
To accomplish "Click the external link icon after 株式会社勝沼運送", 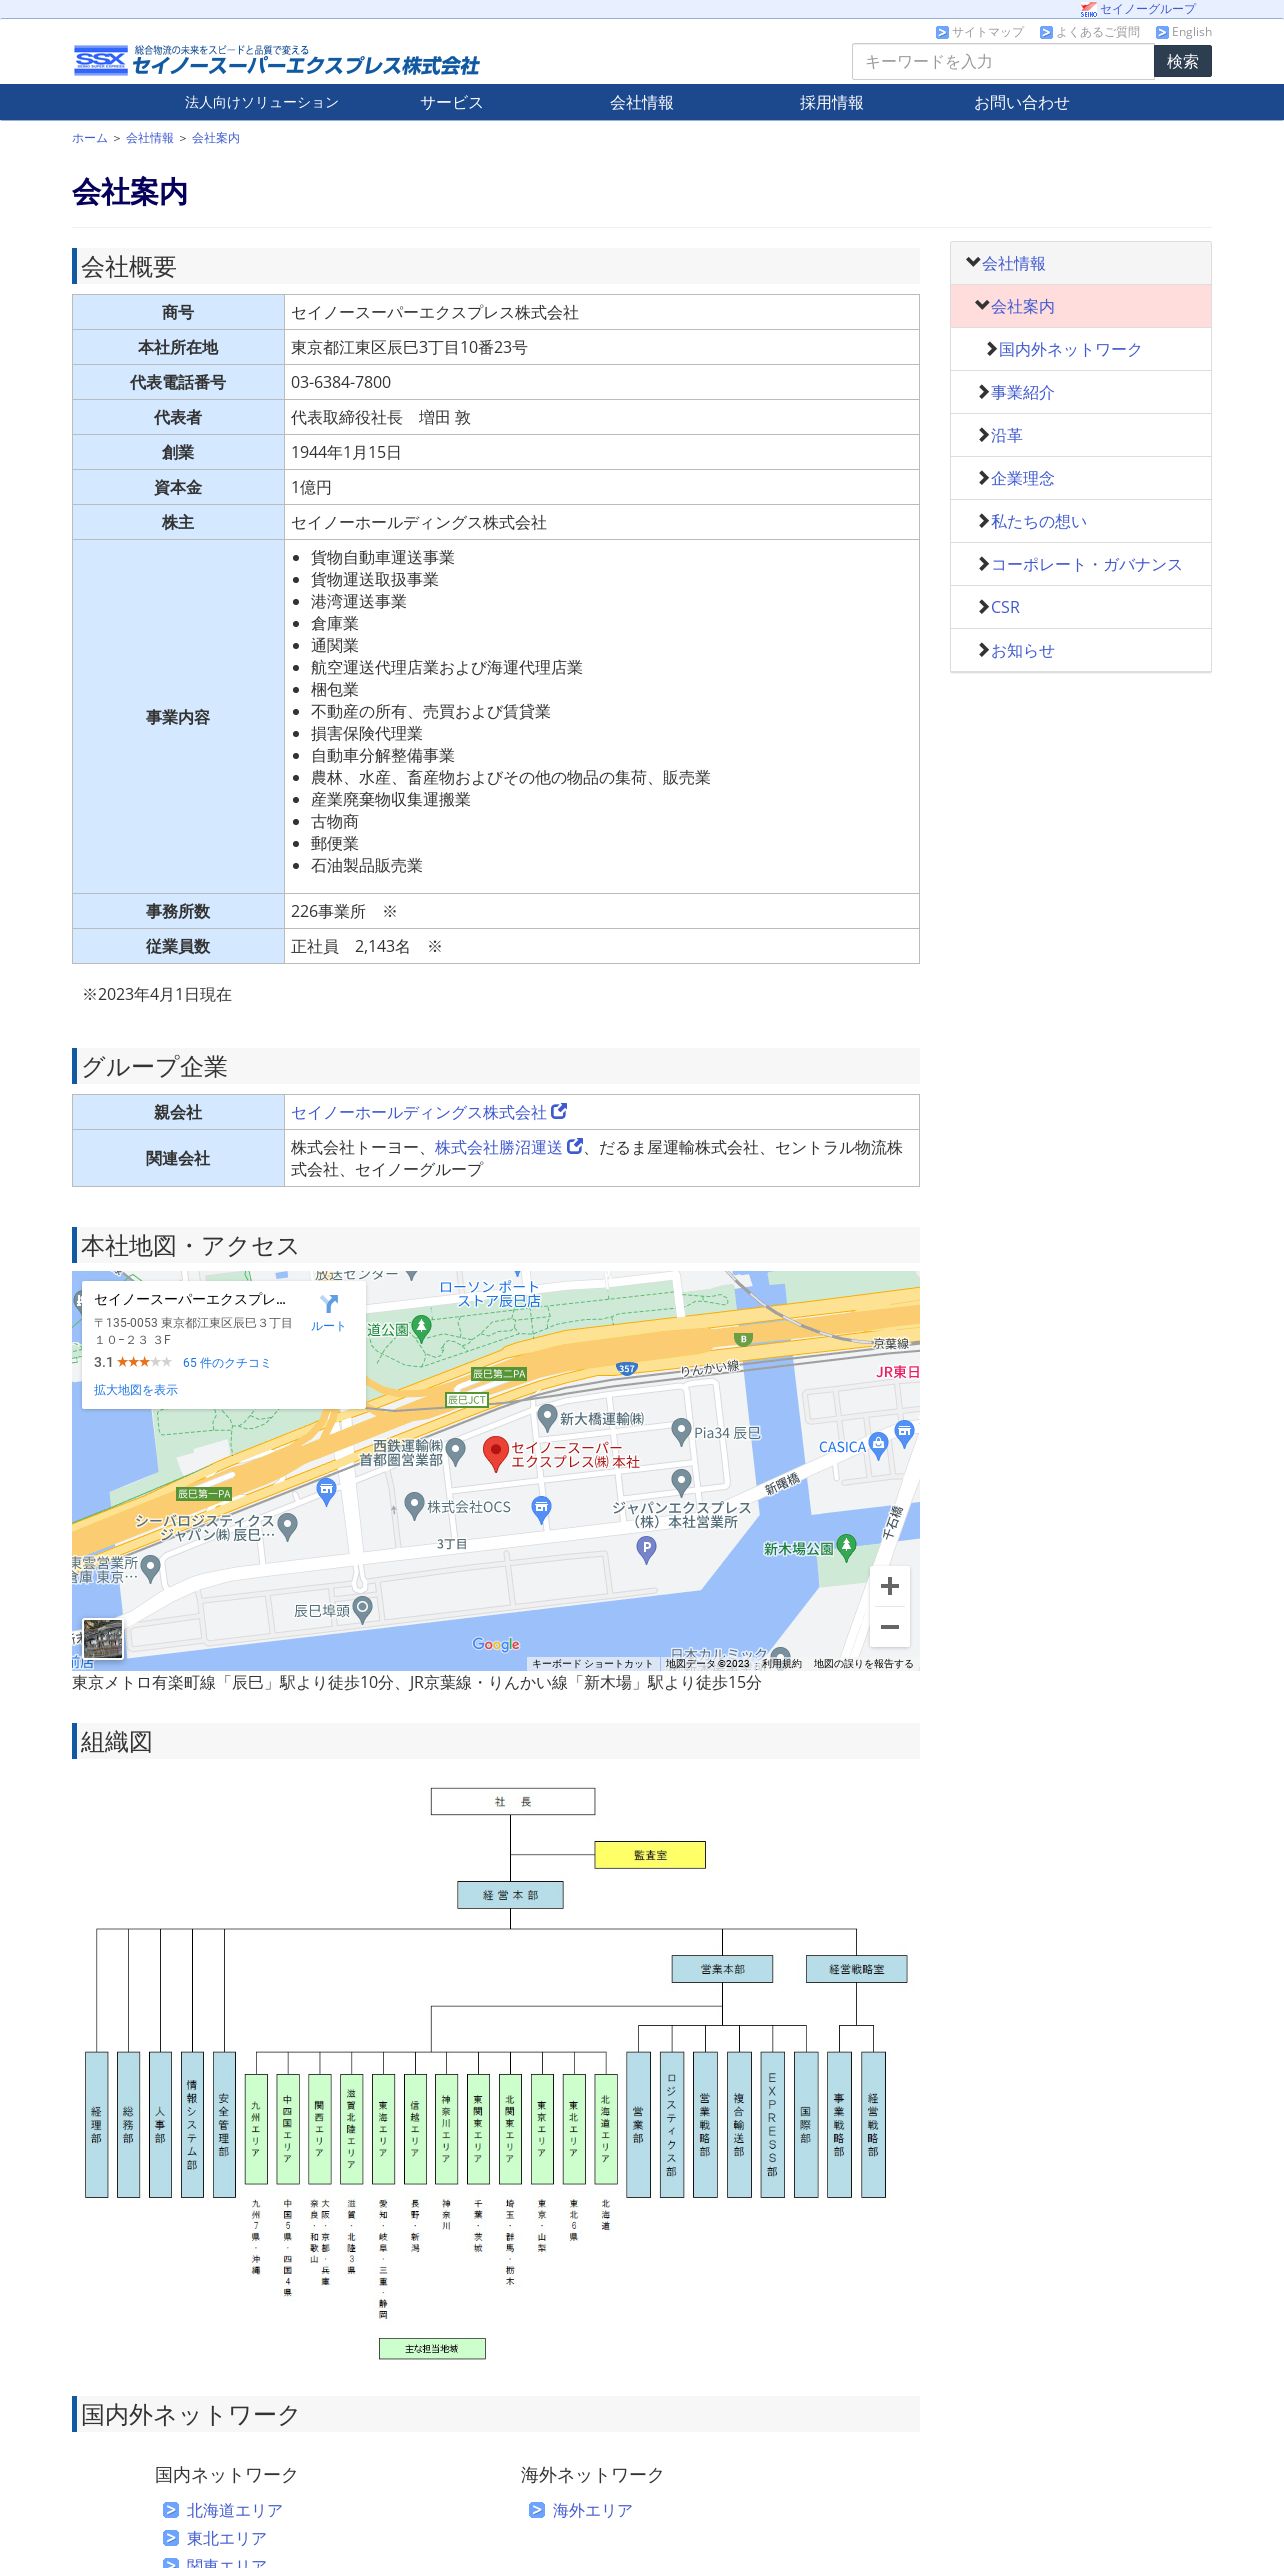I will pos(575,1146).
